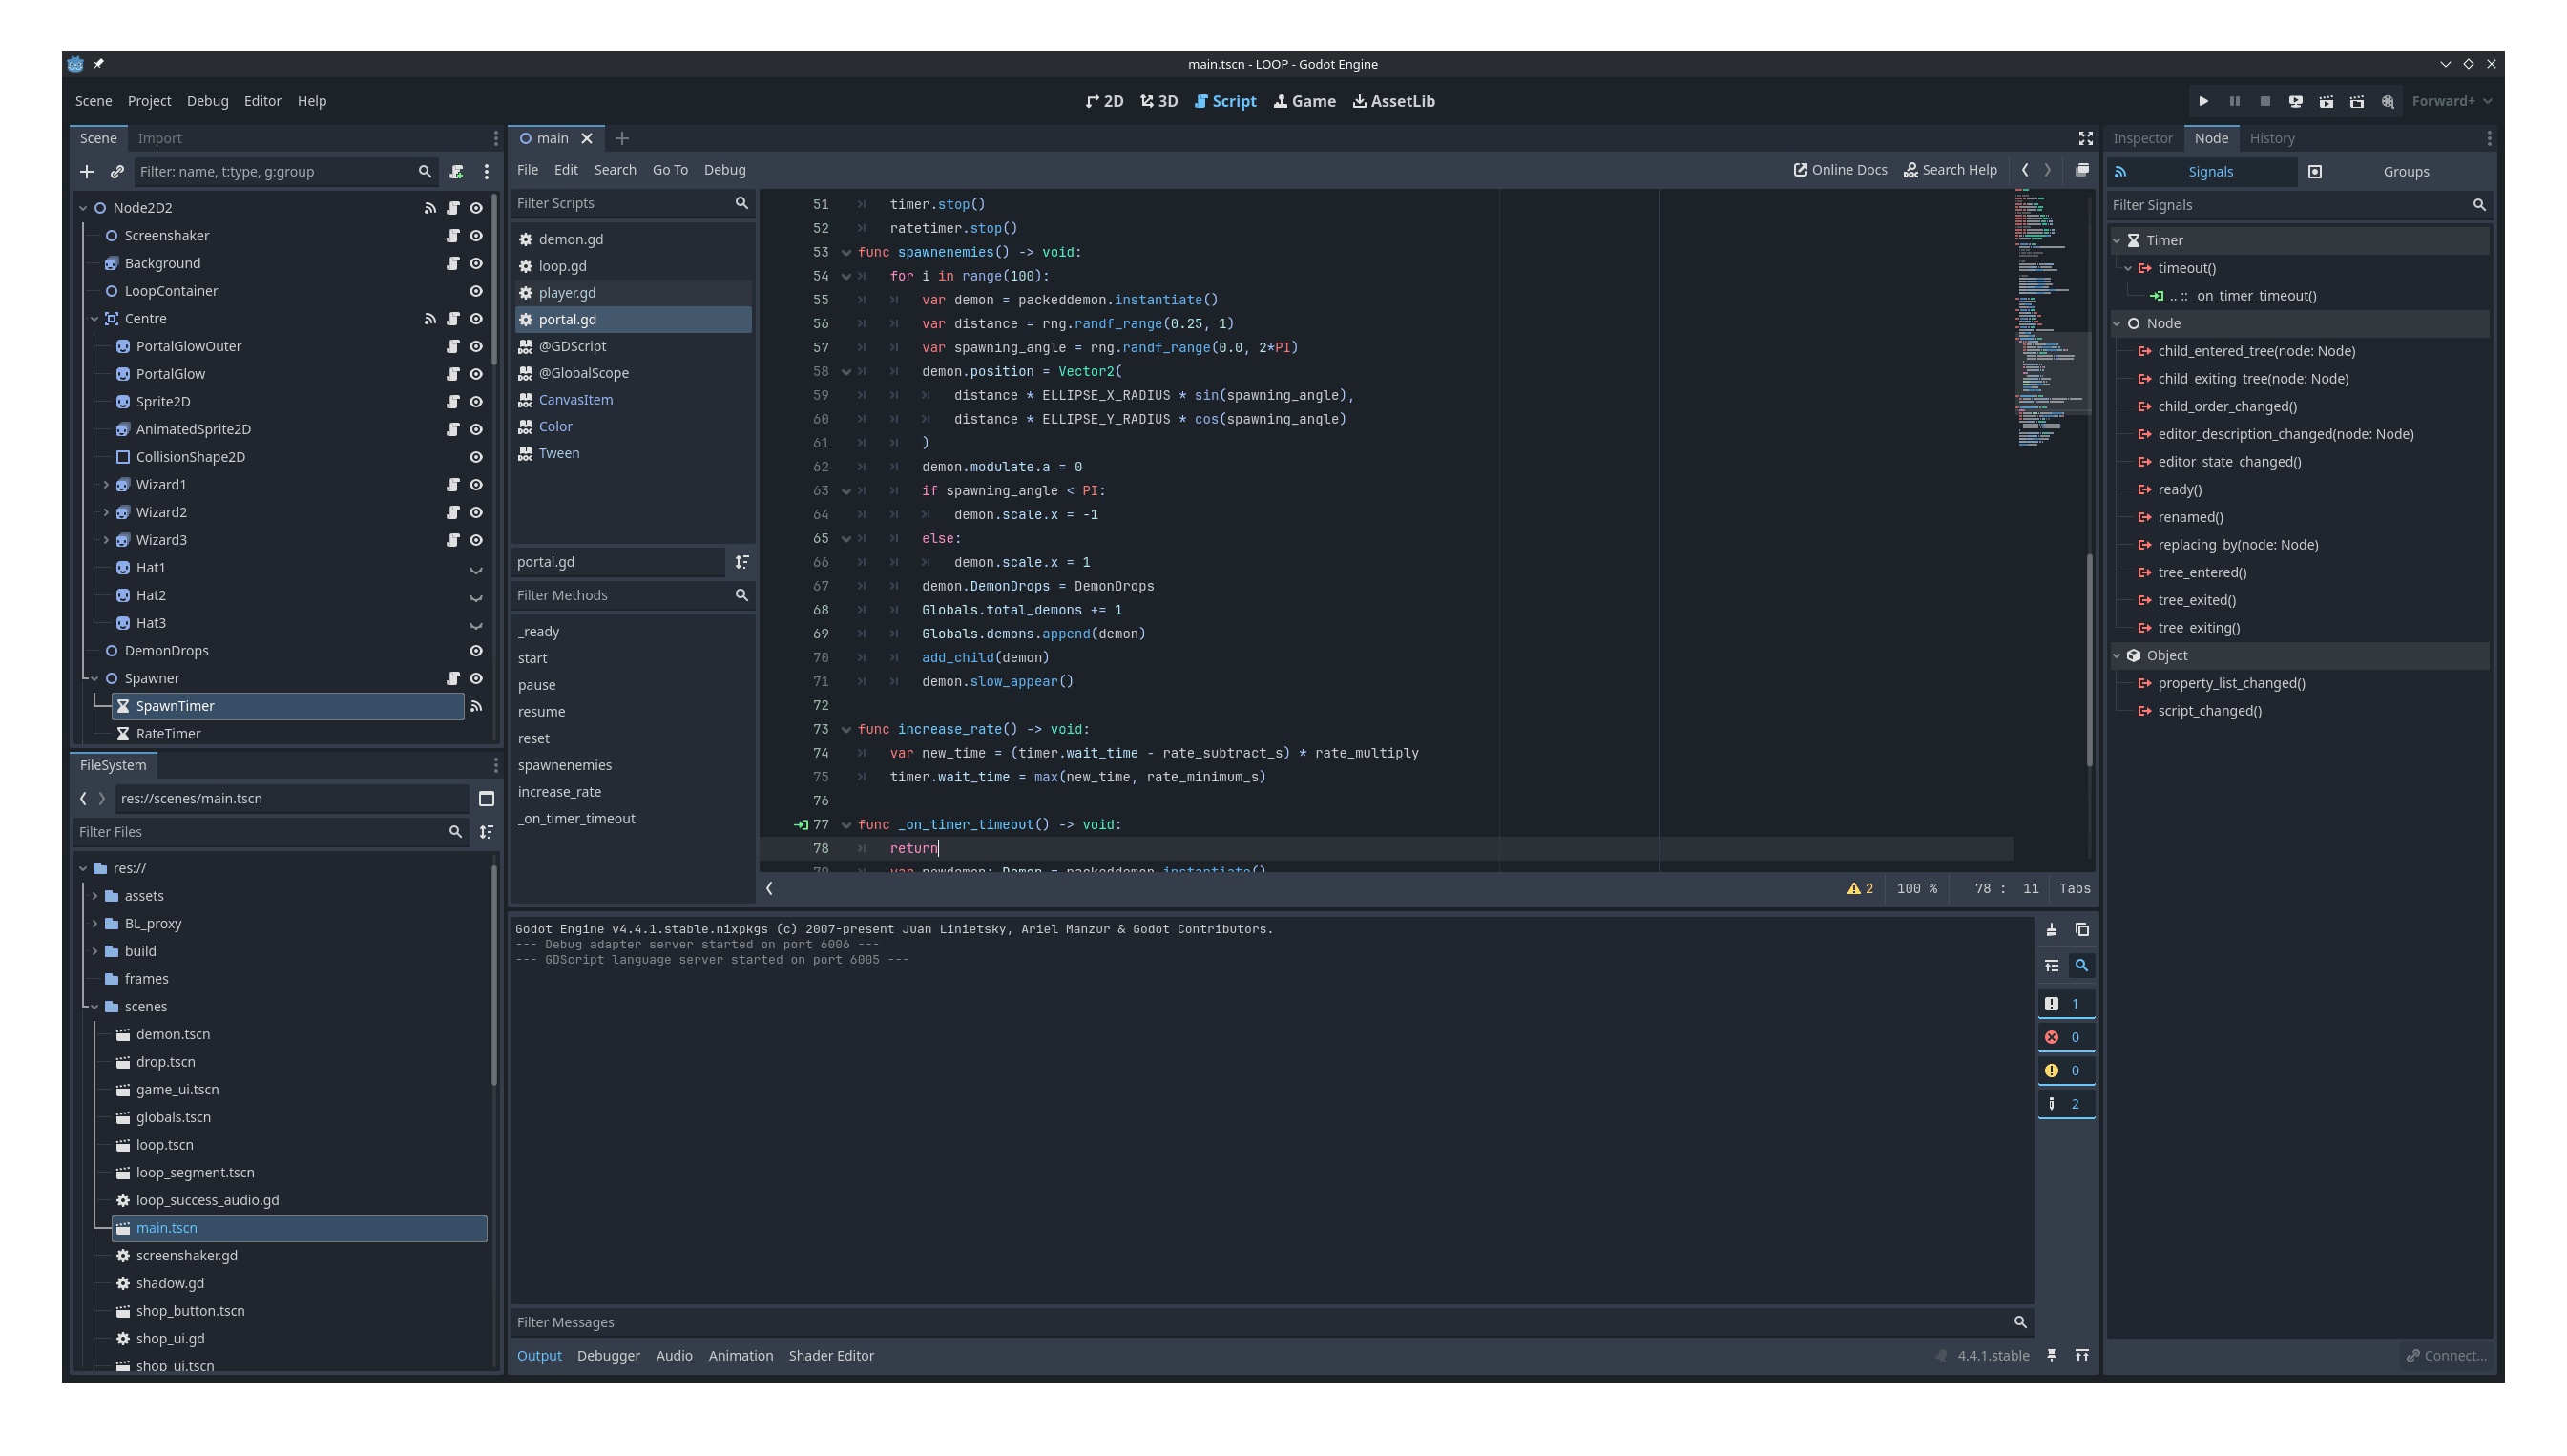Image resolution: width=2567 pixels, height=1456 pixels.
Task: Clear the output log with the brush icon
Action: [2052, 929]
